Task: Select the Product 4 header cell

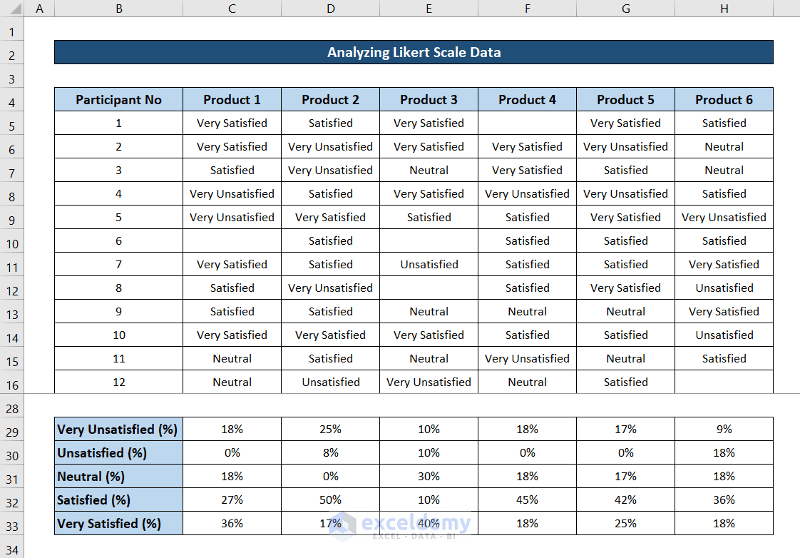Action: coord(527,100)
